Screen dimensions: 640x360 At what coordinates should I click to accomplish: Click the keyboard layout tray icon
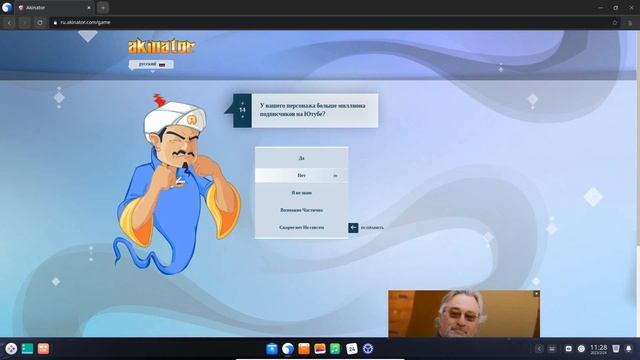click(552, 349)
